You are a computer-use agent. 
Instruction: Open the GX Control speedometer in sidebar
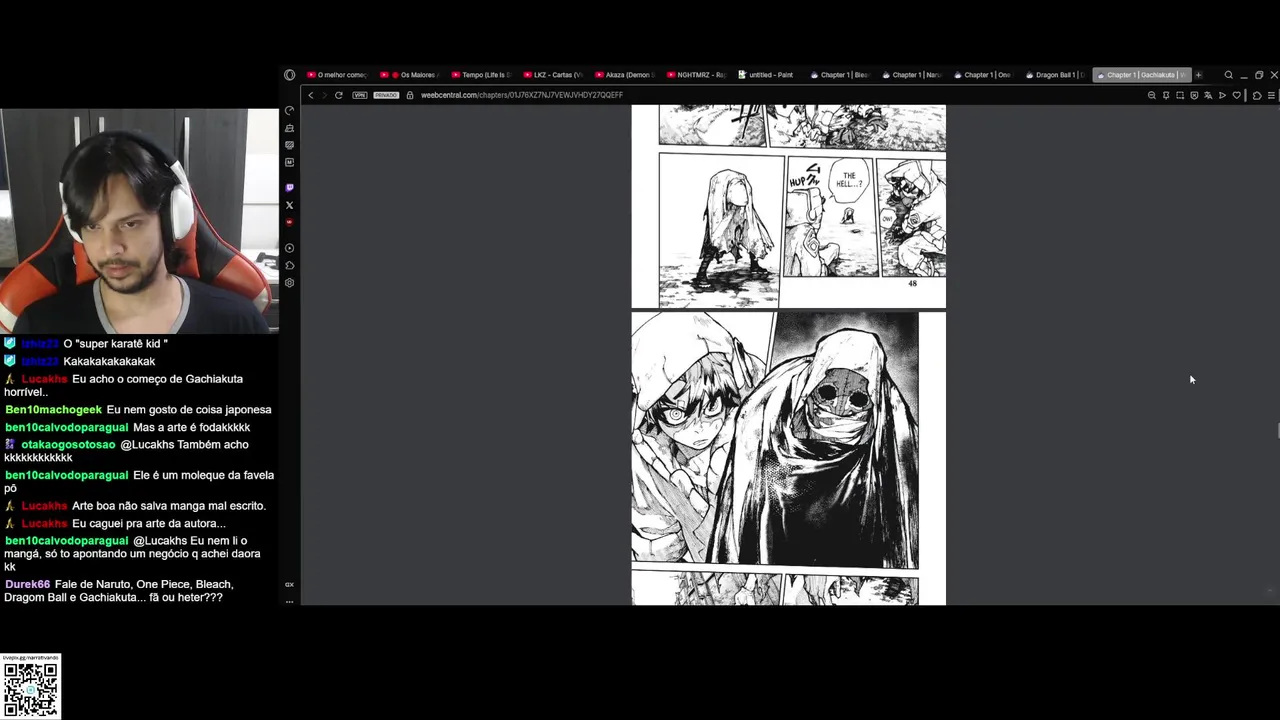click(x=289, y=111)
